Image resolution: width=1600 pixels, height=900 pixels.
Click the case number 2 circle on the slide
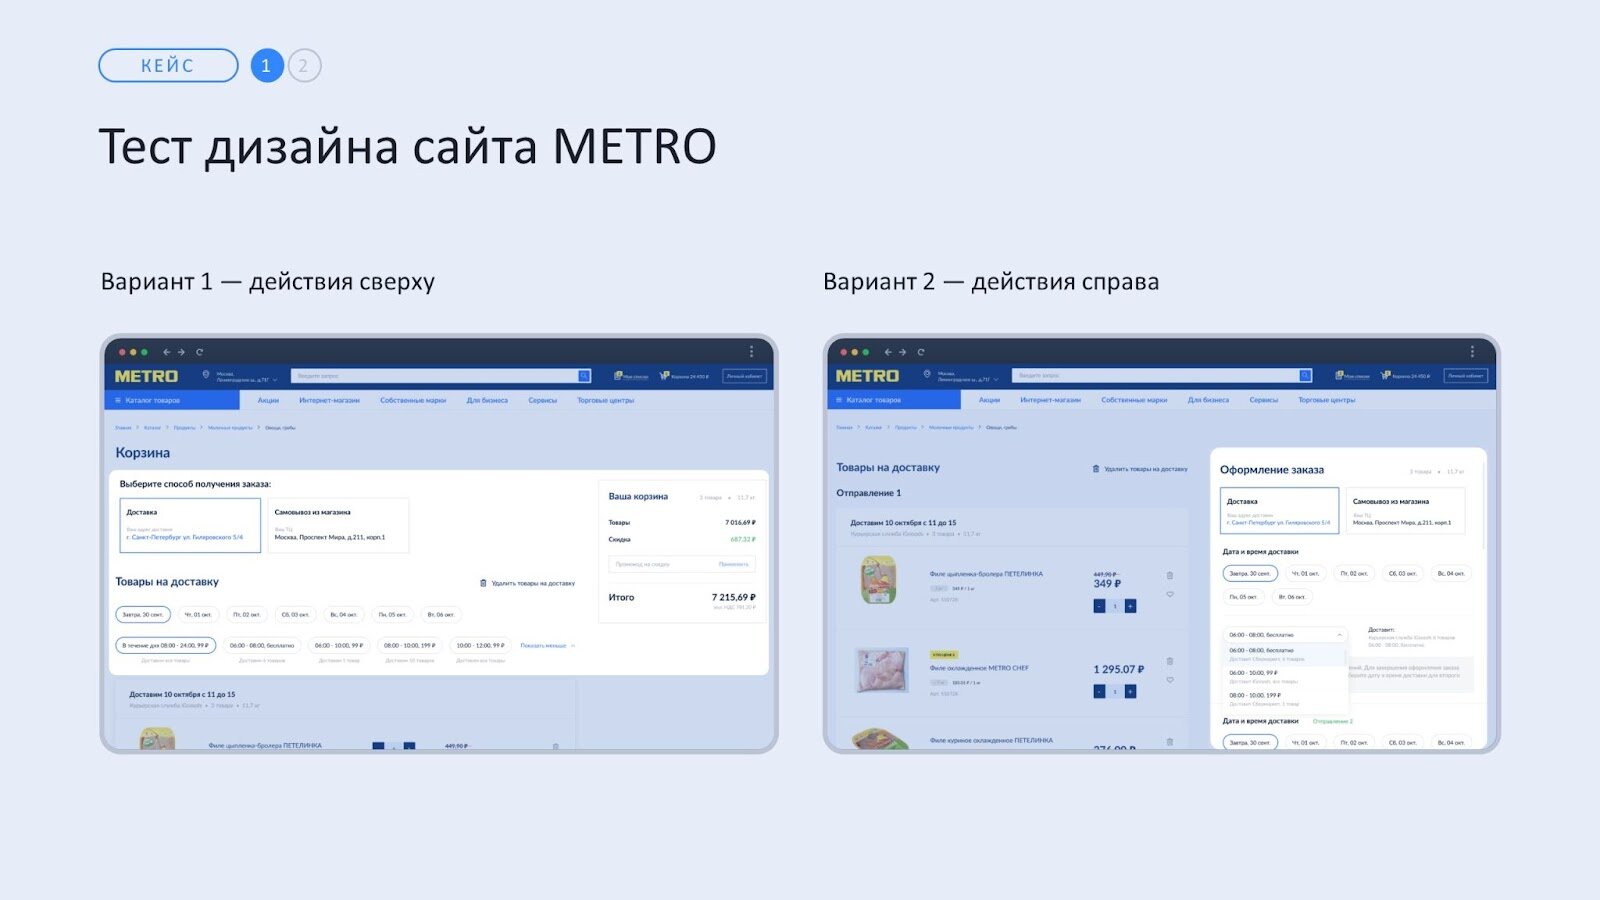[304, 66]
